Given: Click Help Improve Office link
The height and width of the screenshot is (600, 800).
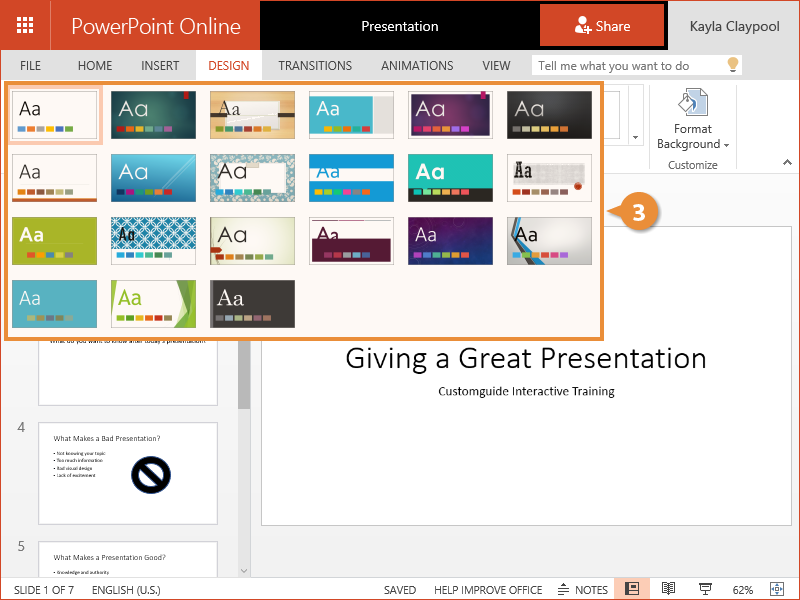Looking at the screenshot, I should tap(488, 590).
